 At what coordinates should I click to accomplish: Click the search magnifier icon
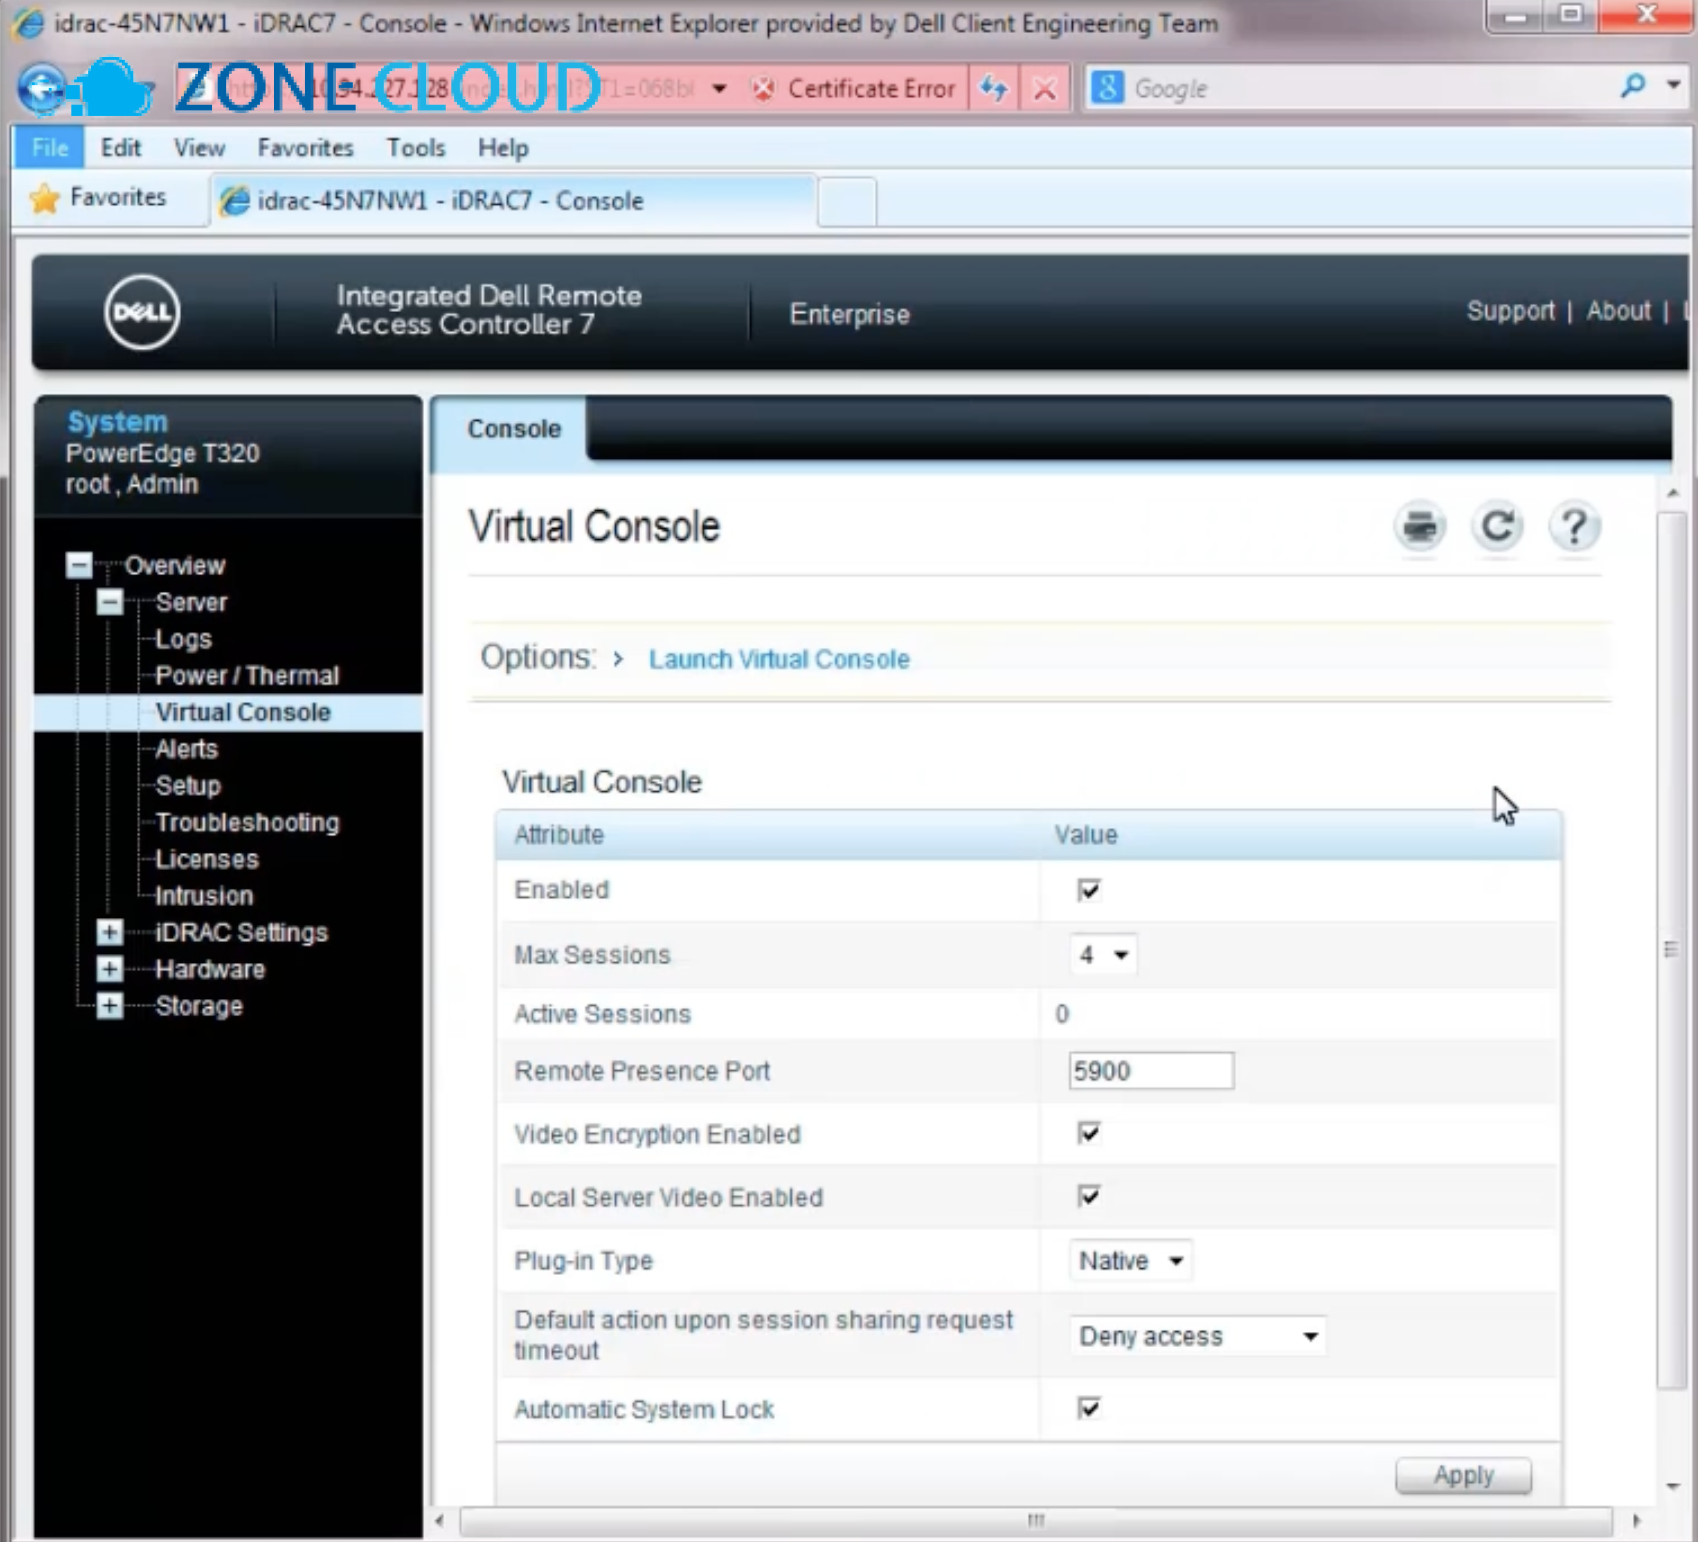1633,87
